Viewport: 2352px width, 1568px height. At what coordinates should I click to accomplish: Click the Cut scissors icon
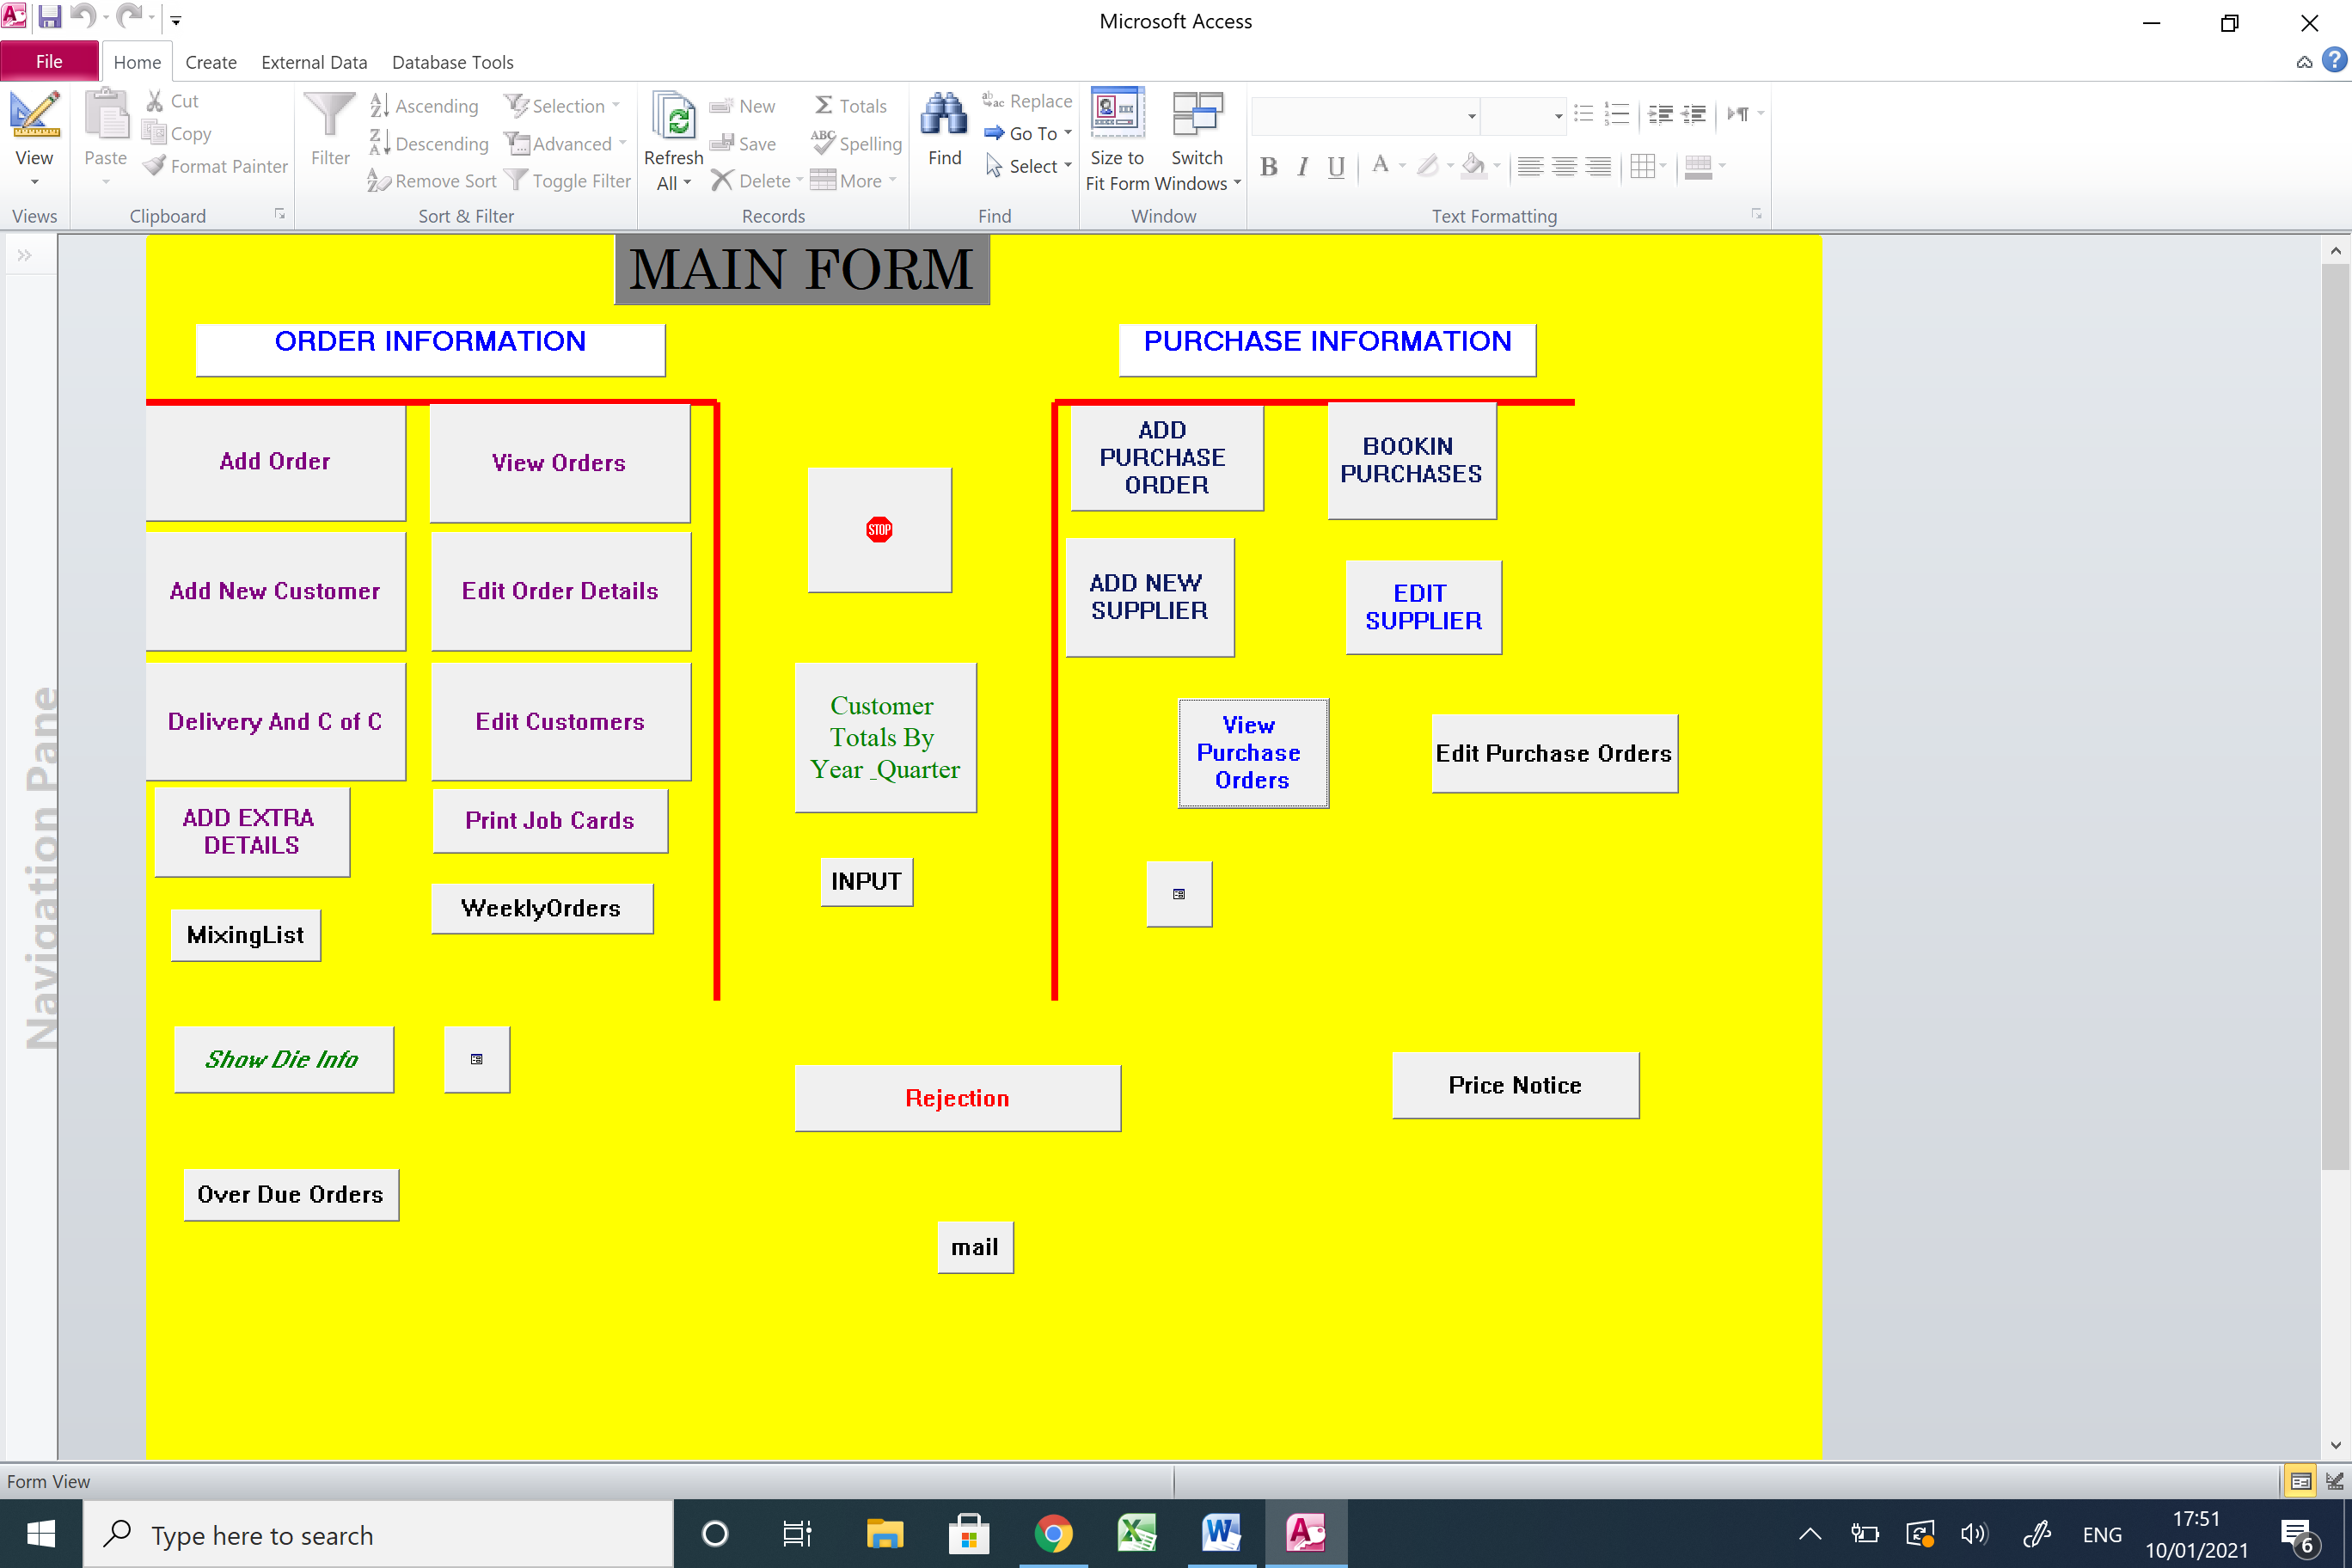[x=154, y=101]
